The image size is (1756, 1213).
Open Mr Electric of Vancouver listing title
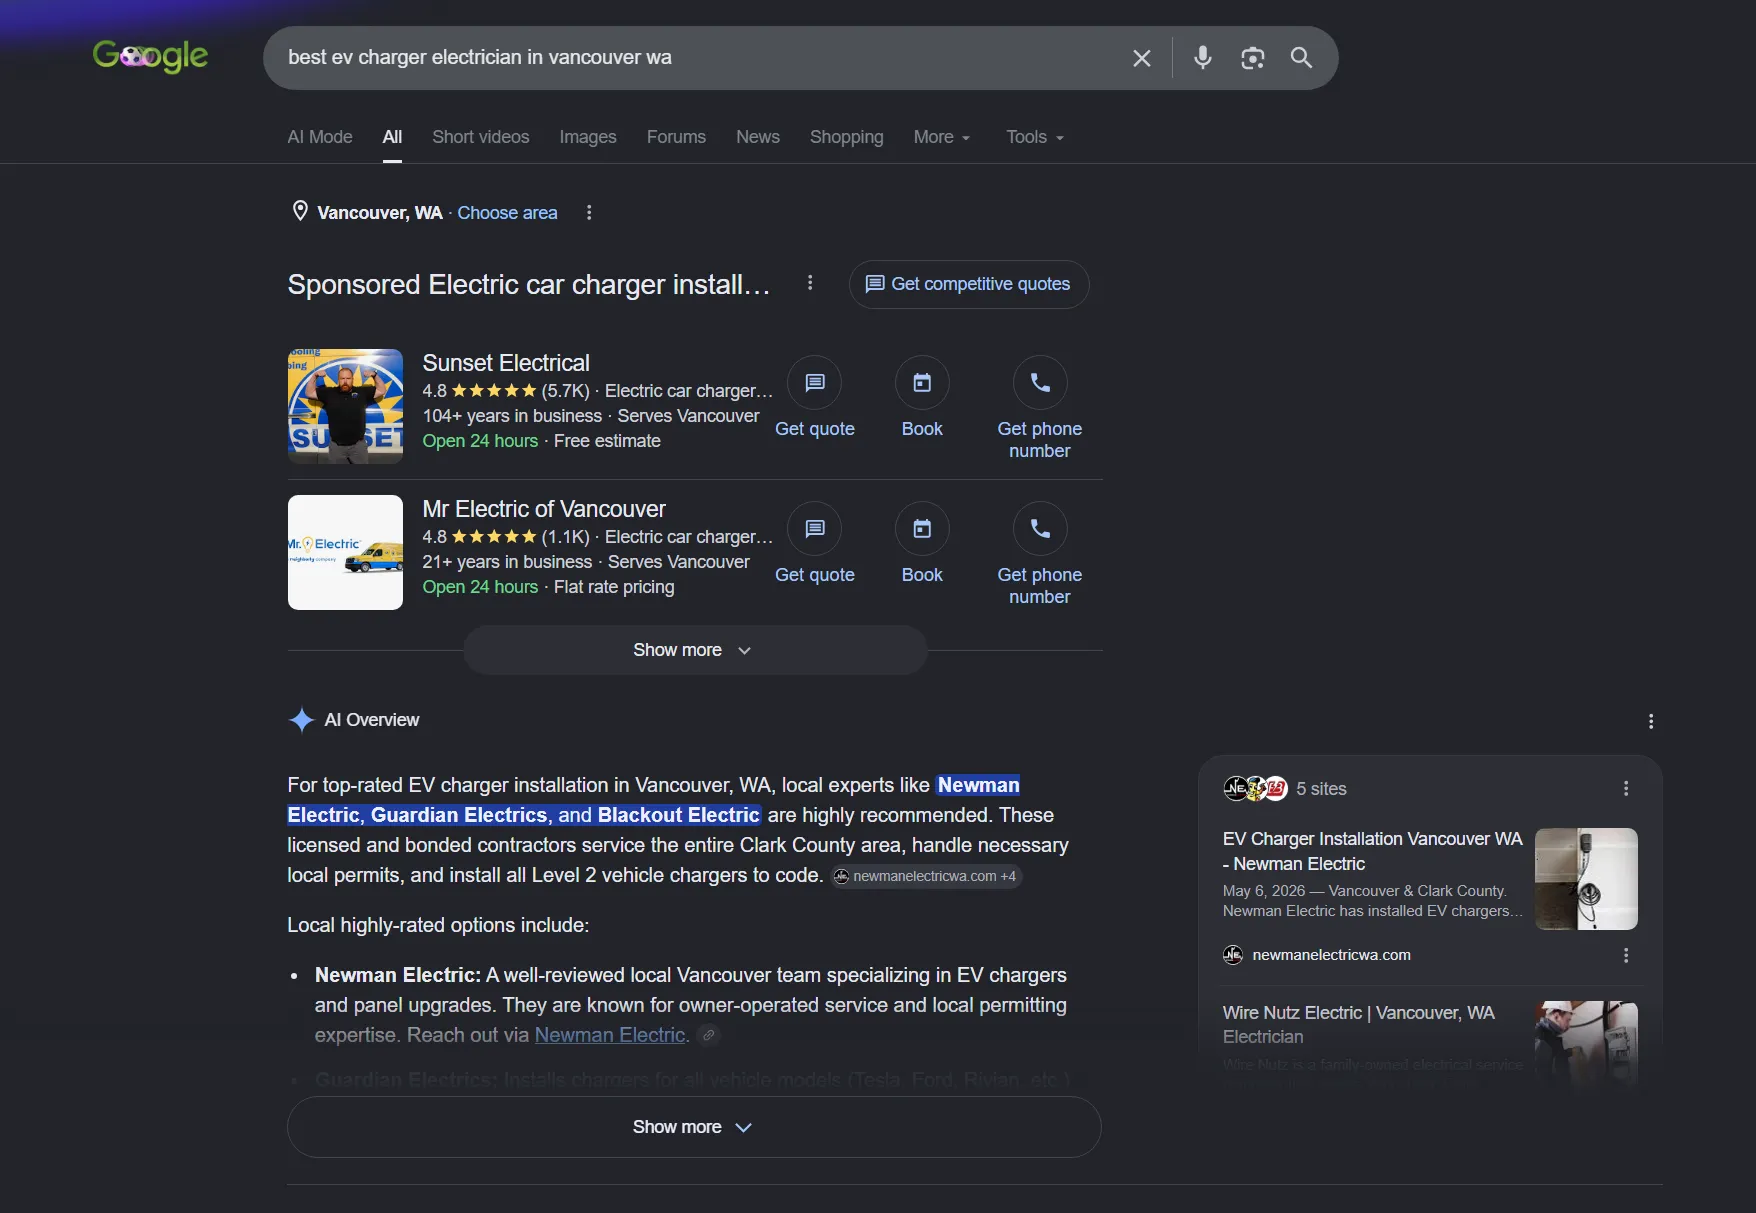tap(544, 509)
